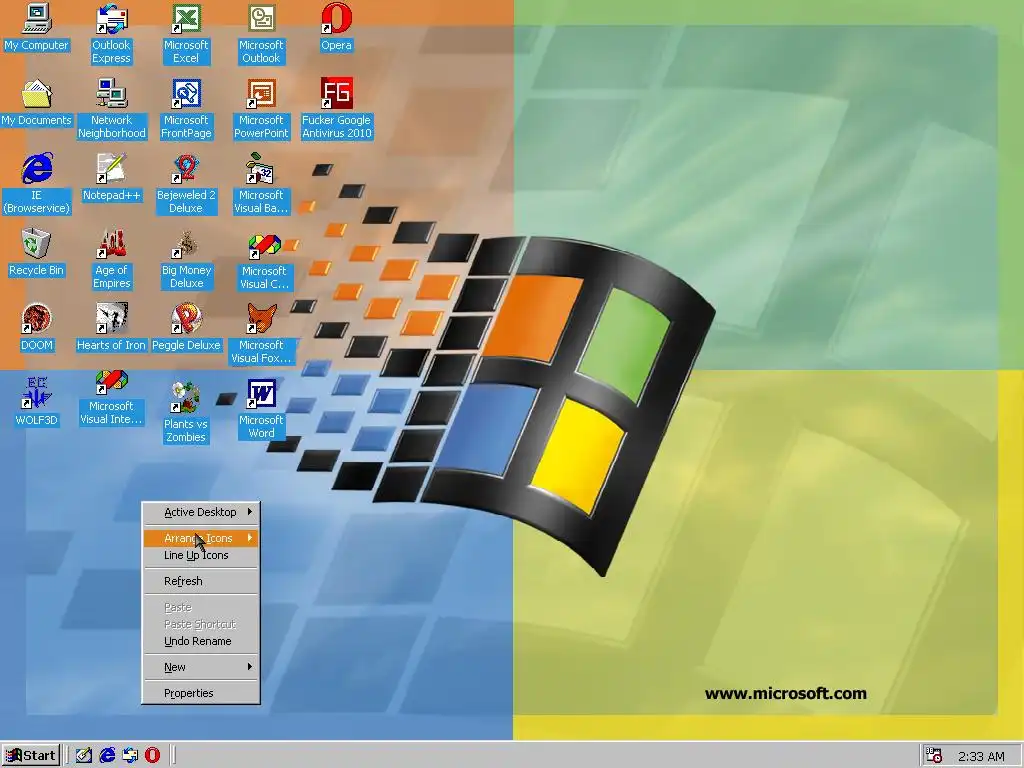Click Refresh in the context menu

tap(201, 581)
